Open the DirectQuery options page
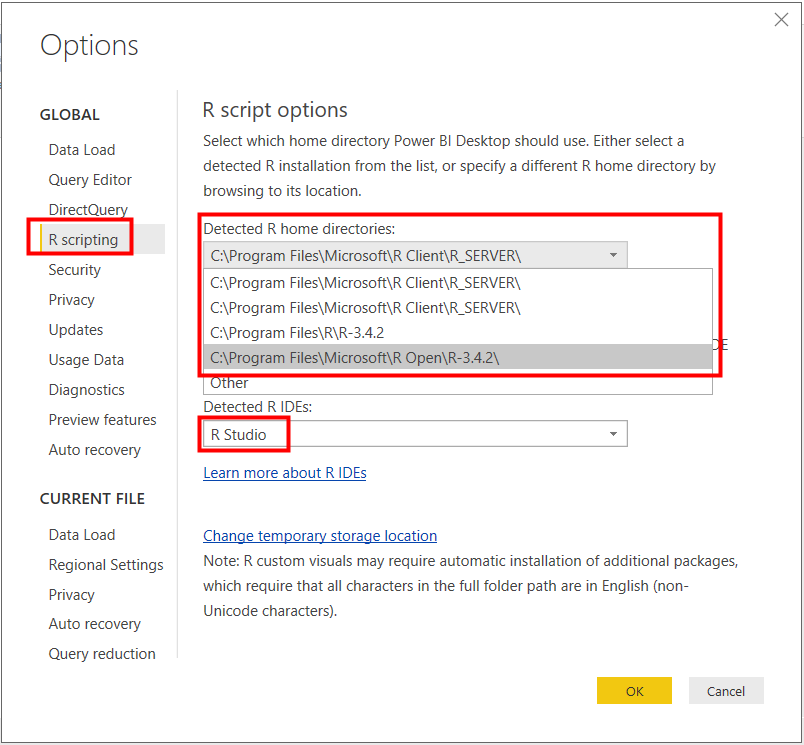 click(x=88, y=210)
